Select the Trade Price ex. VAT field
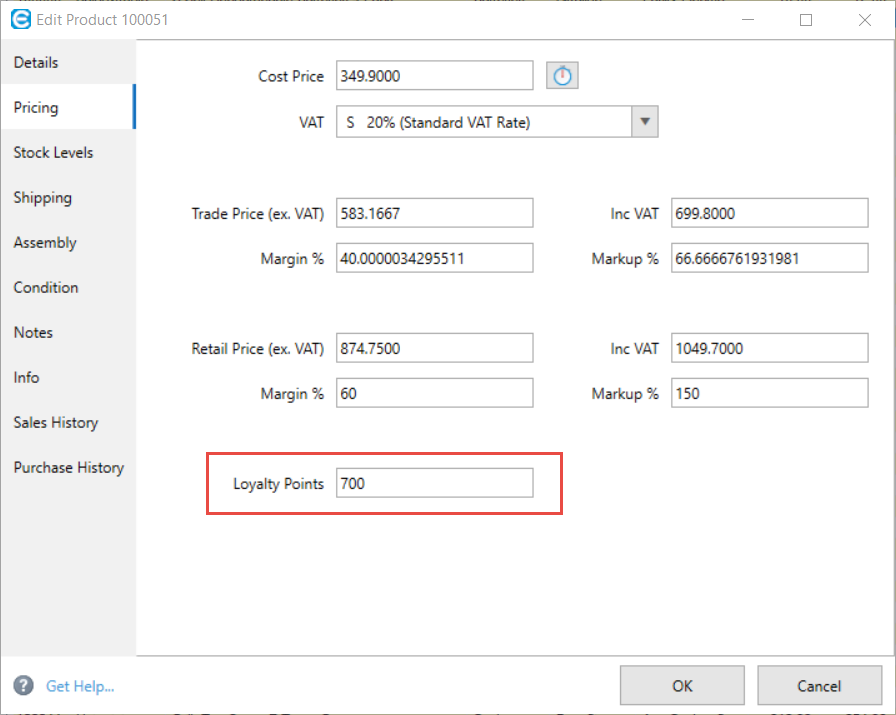896x715 pixels. tap(434, 213)
